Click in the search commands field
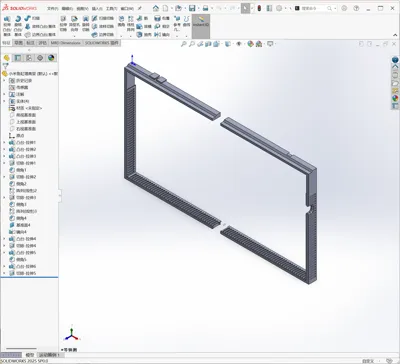Viewport: 400px width, 364px height. pos(312,9)
